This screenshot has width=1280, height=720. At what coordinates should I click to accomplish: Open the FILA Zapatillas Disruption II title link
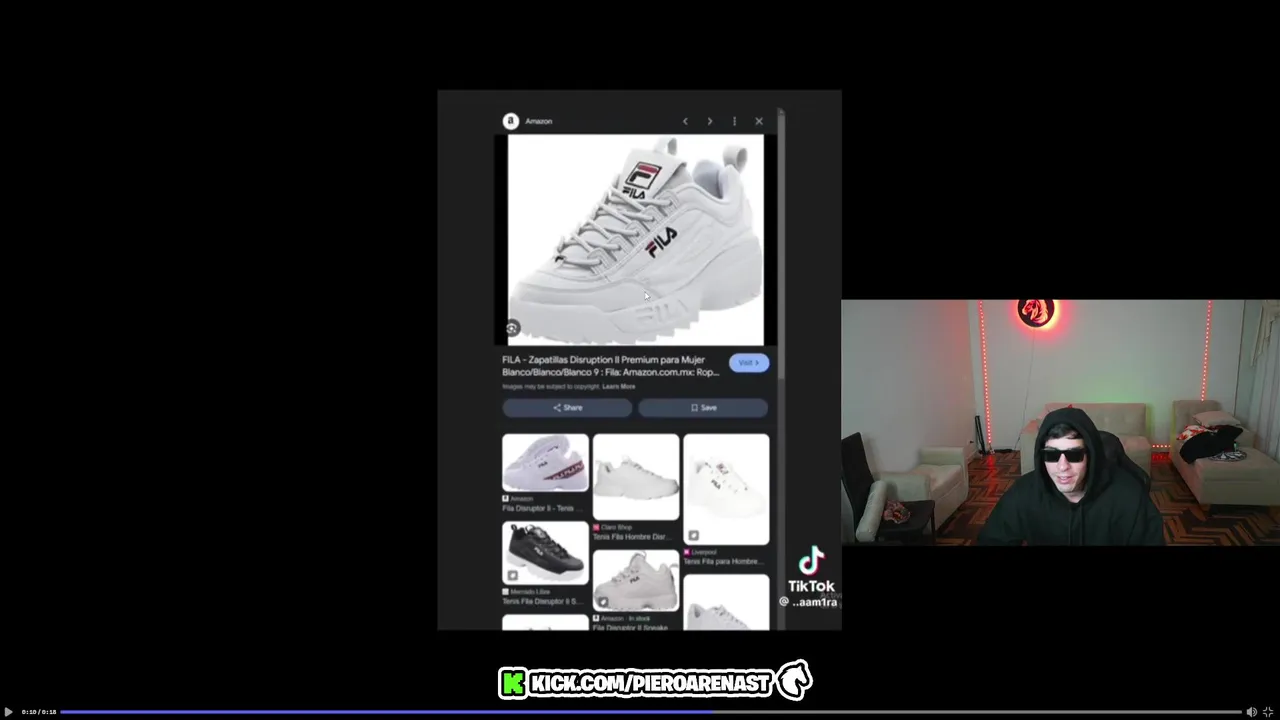coord(611,366)
